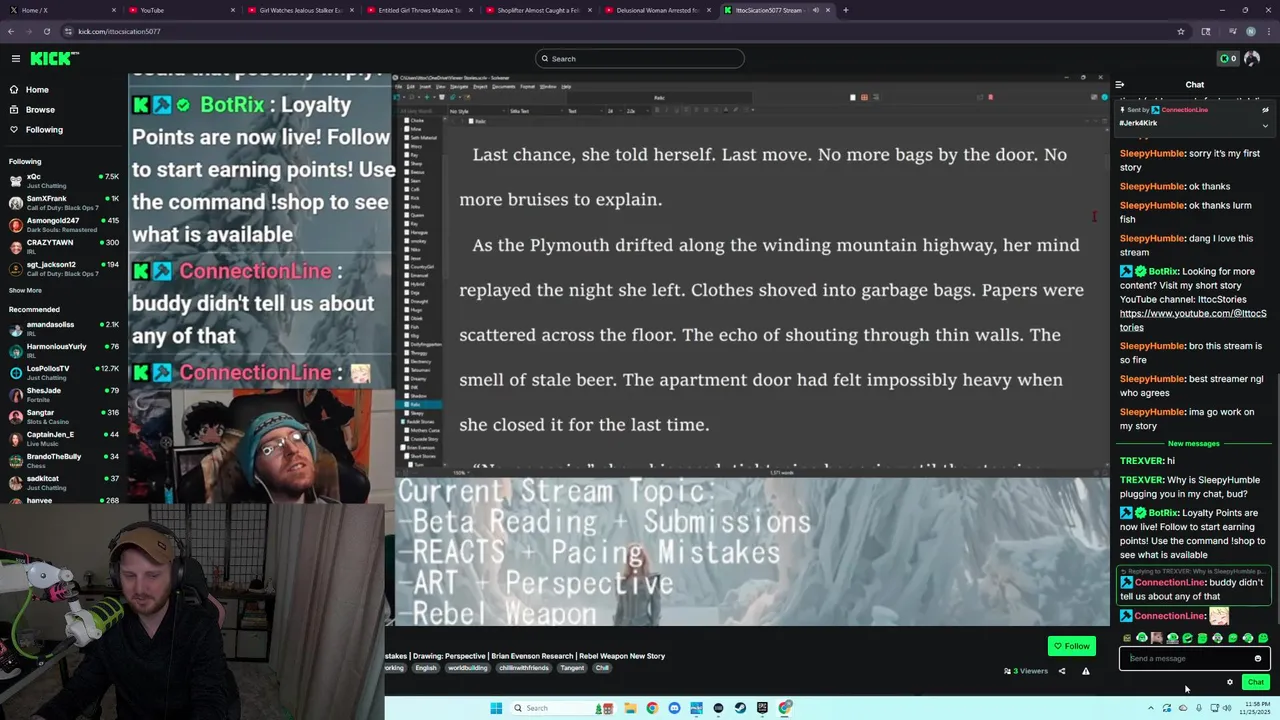The height and width of the screenshot is (720, 1280).
Task: Click the Kick search box
Action: [640, 59]
